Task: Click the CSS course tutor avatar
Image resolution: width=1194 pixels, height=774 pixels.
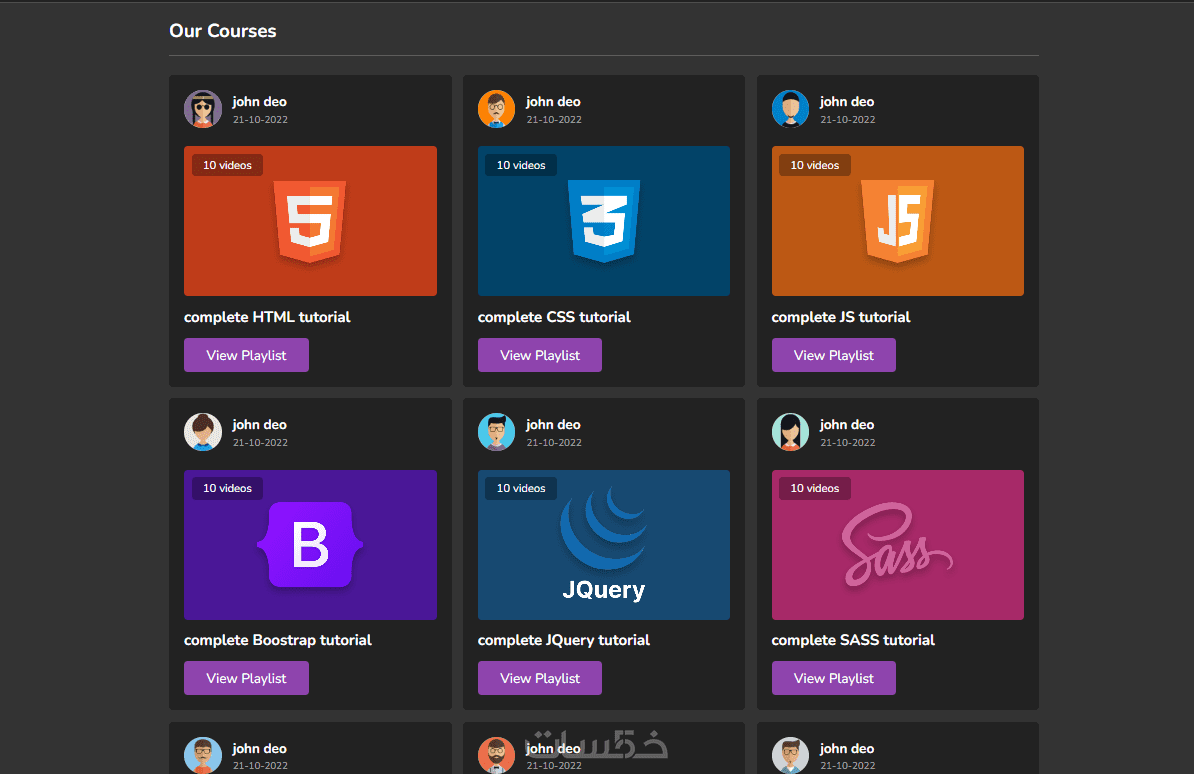Action: pyautogui.click(x=496, y=109)
